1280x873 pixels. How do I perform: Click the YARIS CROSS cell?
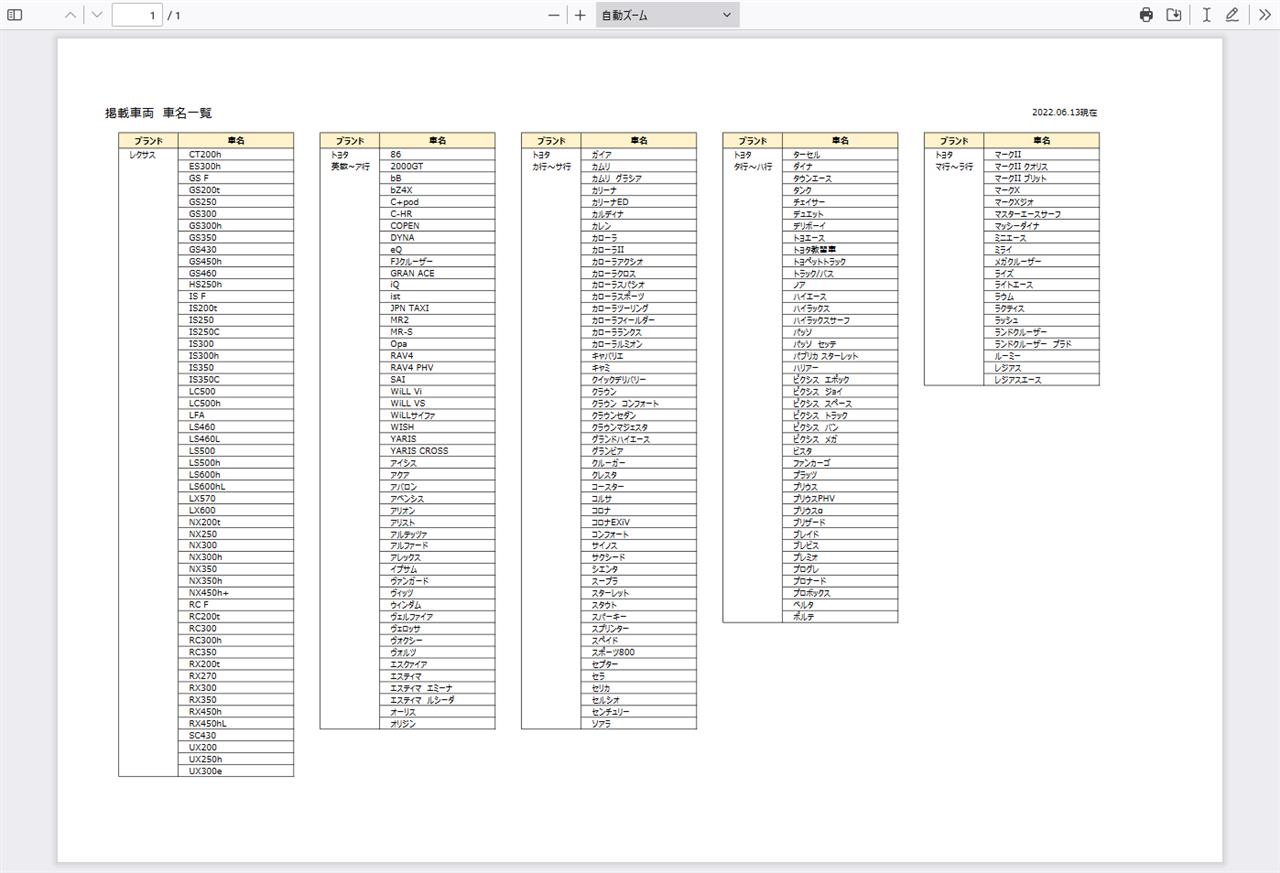click(x=437, y=451)
